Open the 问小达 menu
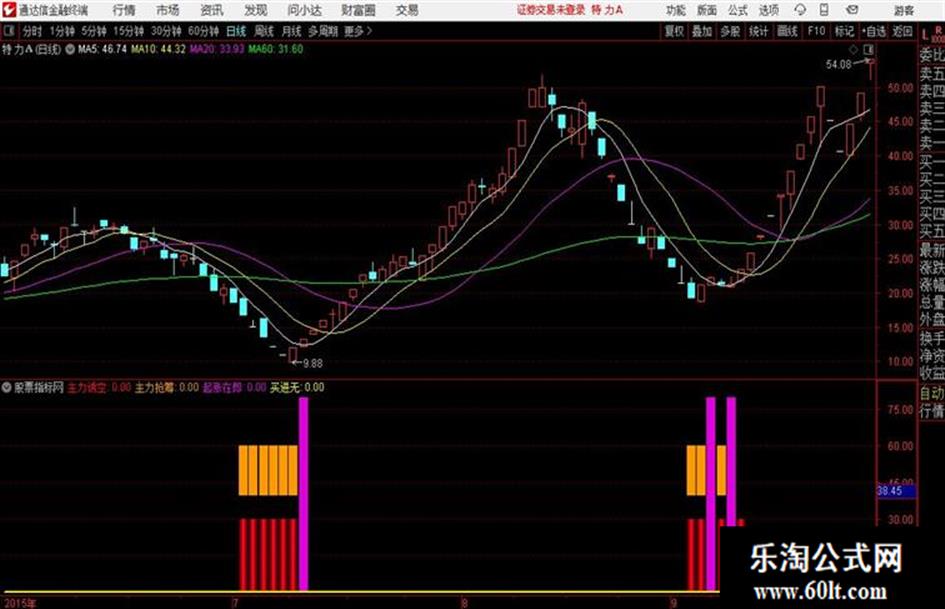945x609 pixels. click(x=304, y=10)
